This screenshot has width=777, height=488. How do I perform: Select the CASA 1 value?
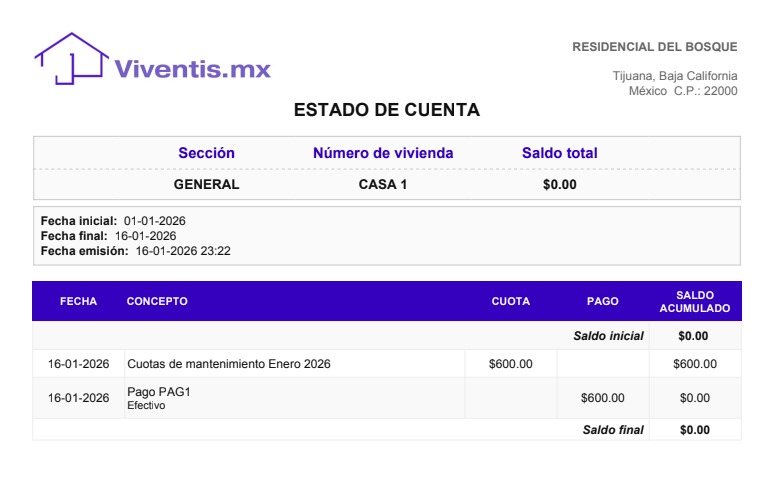click(x=383, y=184)
